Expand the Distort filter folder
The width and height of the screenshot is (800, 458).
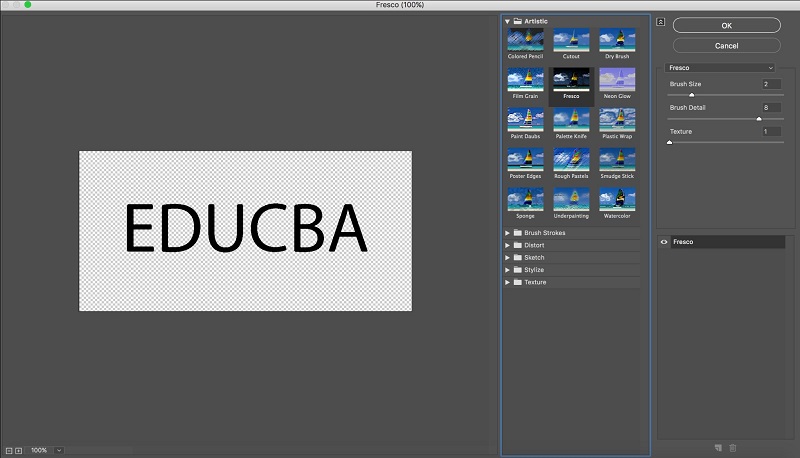507,245
